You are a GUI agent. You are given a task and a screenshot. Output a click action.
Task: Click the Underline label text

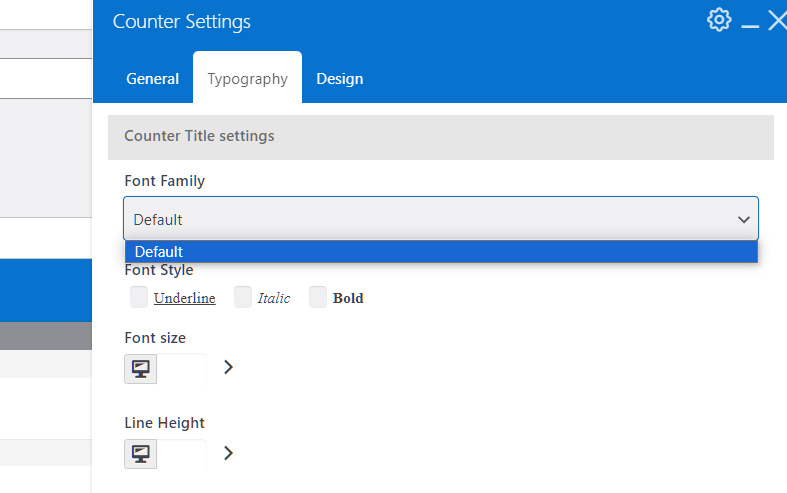tap(185, 298)
